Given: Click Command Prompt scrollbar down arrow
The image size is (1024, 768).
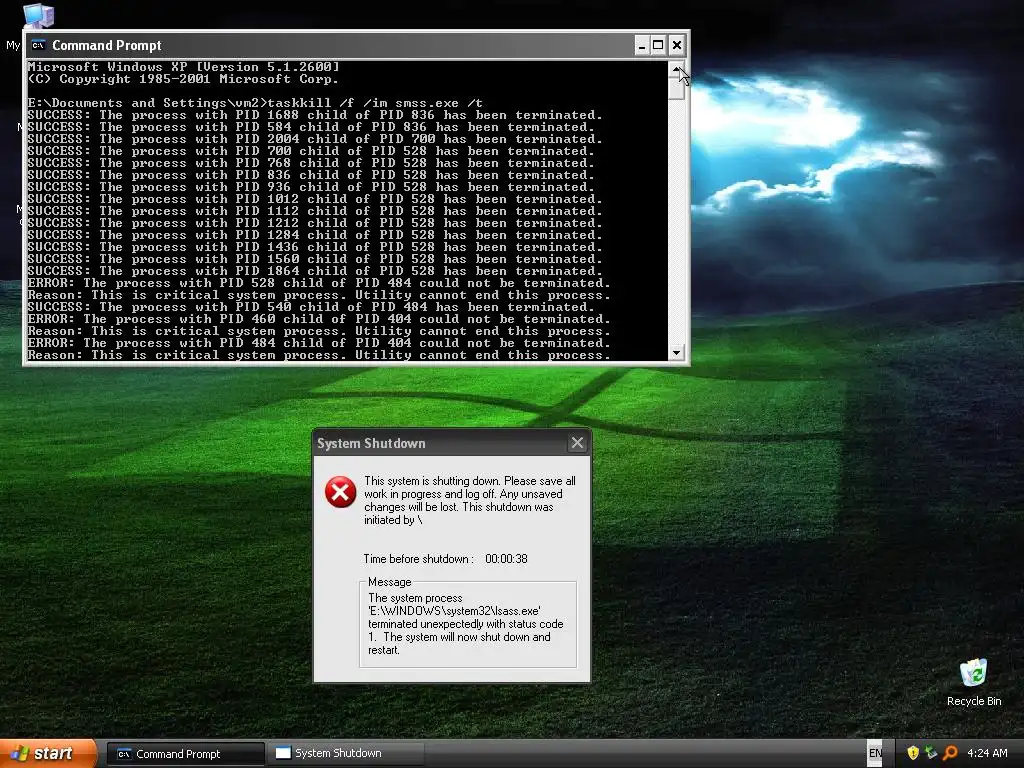Looking at the screenshot, I should tap(677, 353).
